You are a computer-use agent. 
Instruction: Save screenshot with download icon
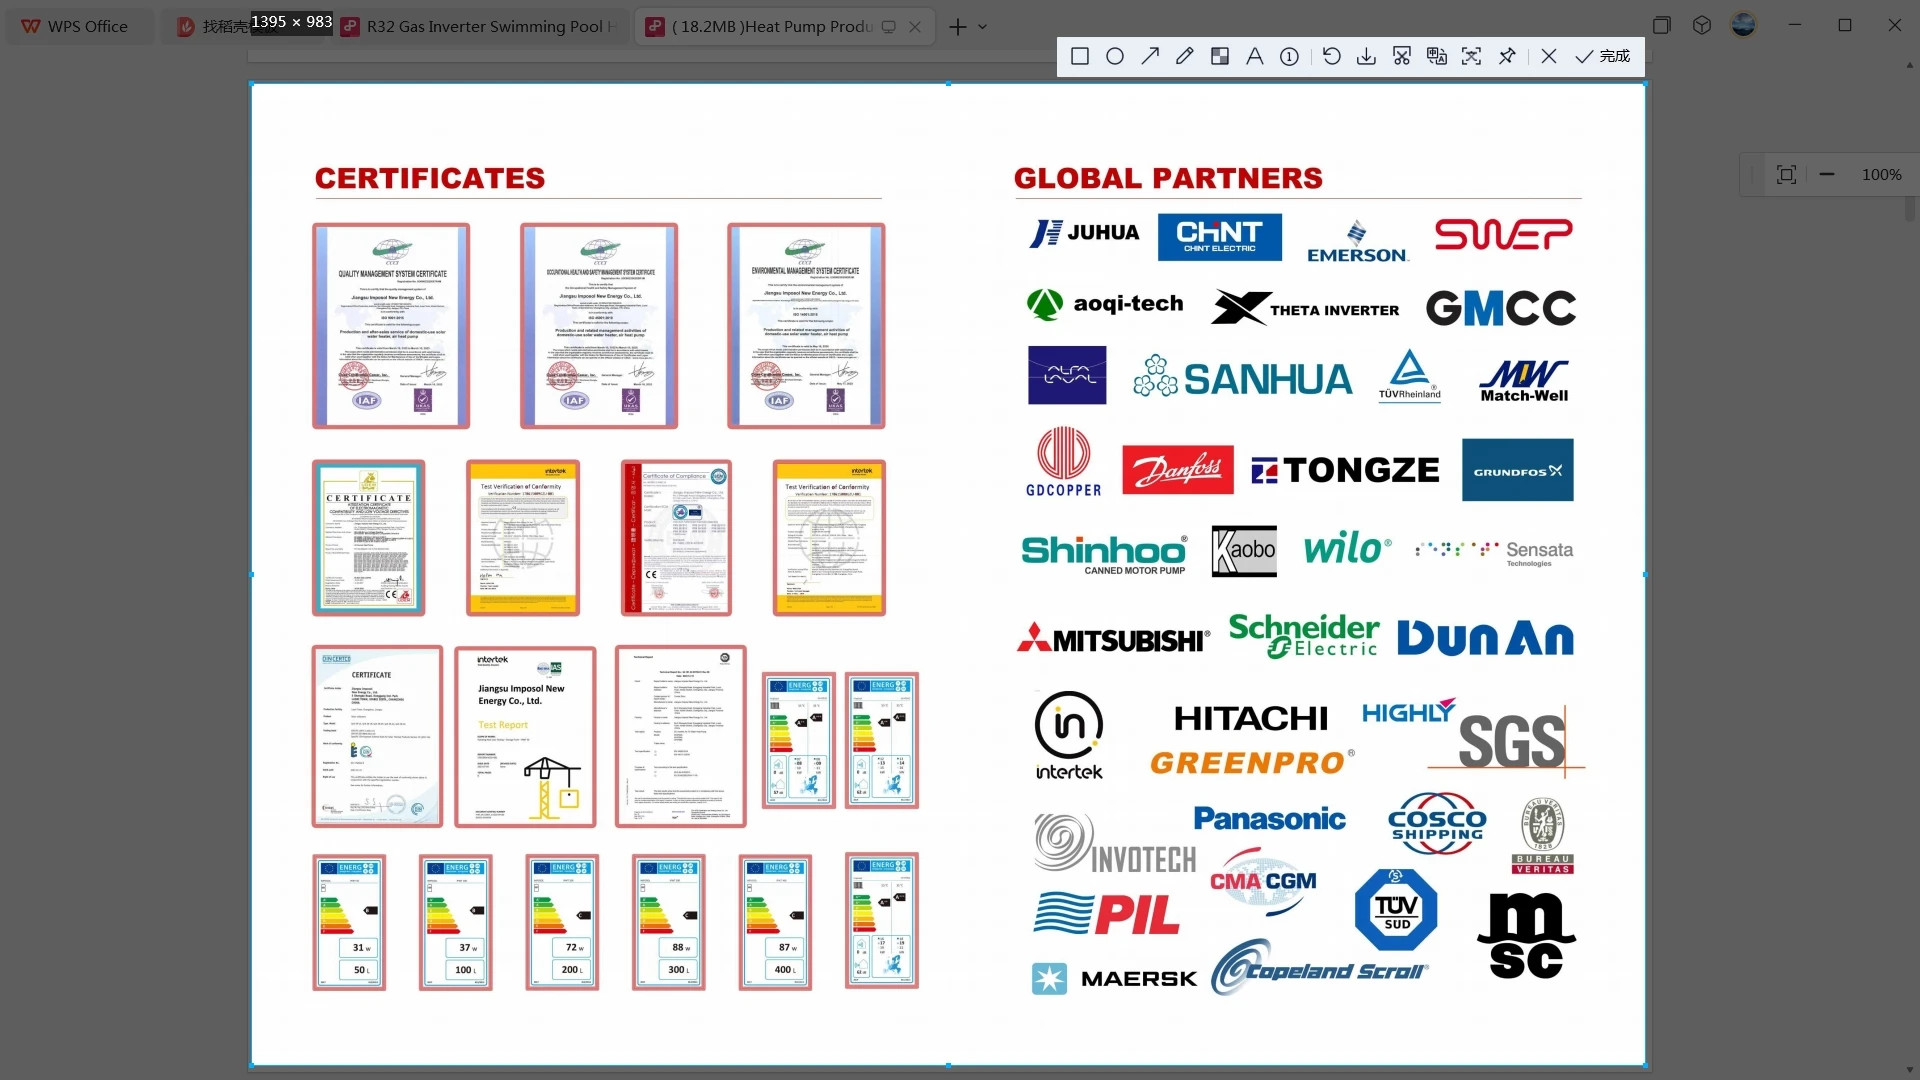coord(1366,56)
